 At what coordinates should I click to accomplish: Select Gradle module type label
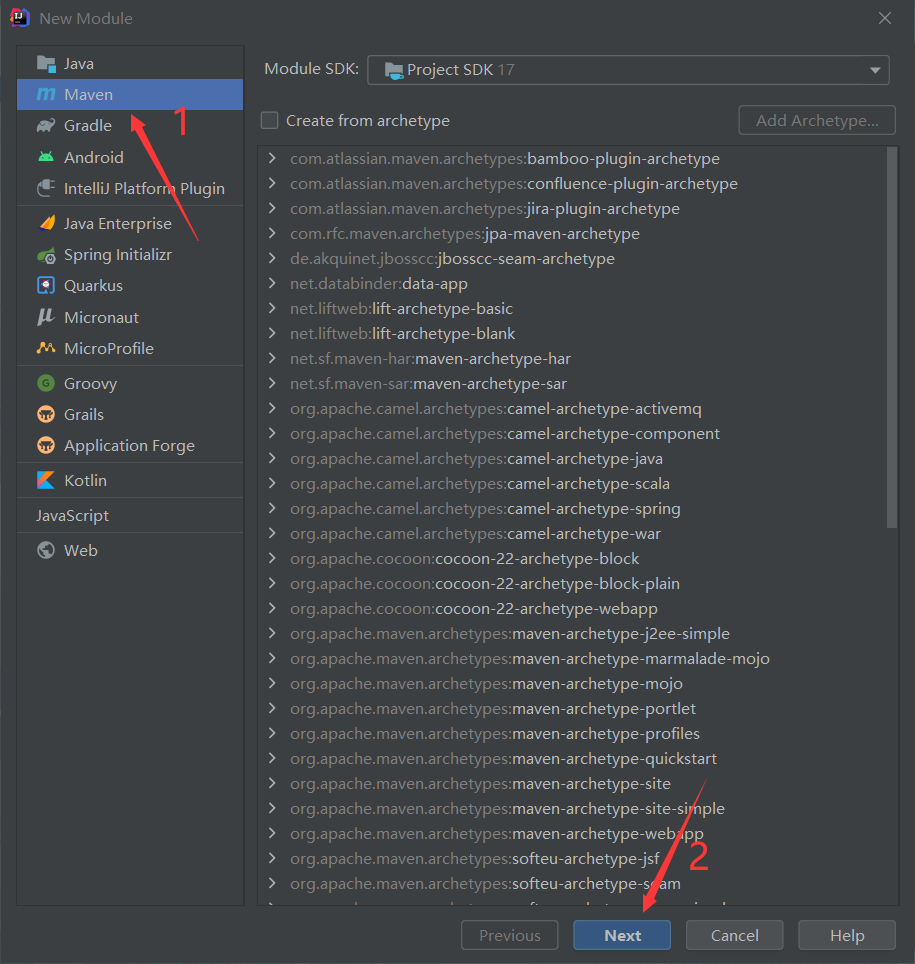point(88,125)
